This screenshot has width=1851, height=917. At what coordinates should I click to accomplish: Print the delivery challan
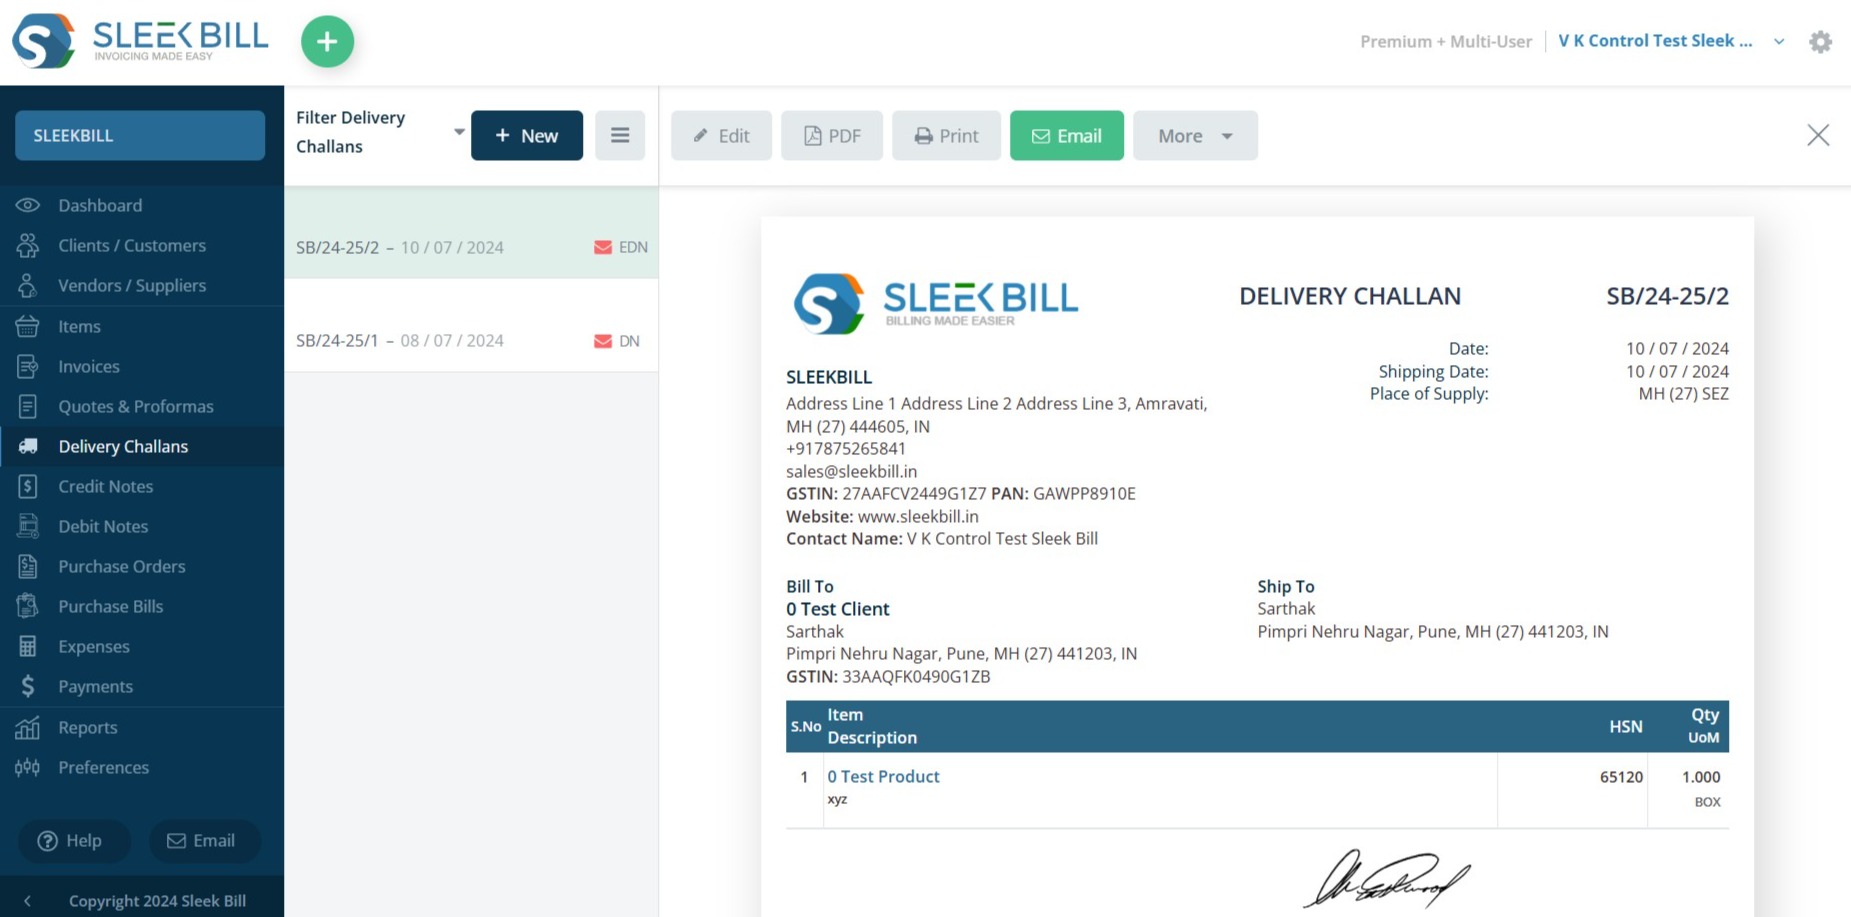[946, 135]
